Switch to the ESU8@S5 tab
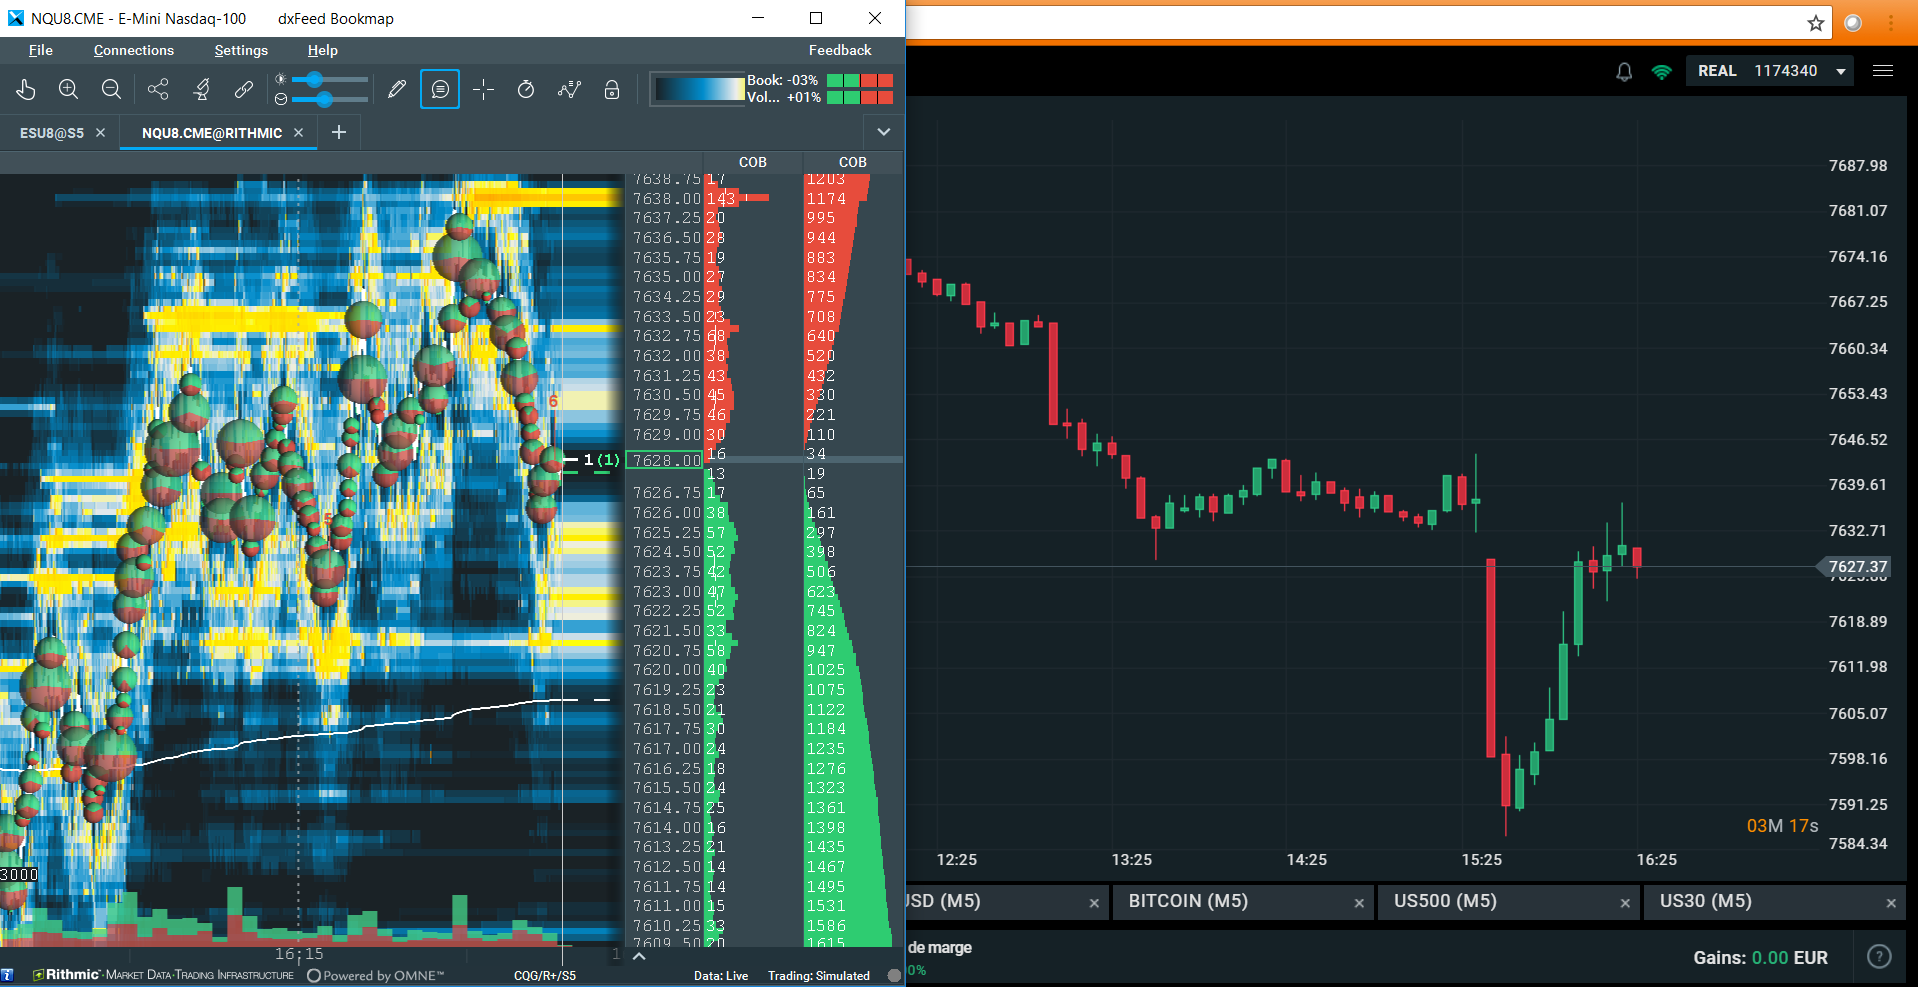 (52, 133)
